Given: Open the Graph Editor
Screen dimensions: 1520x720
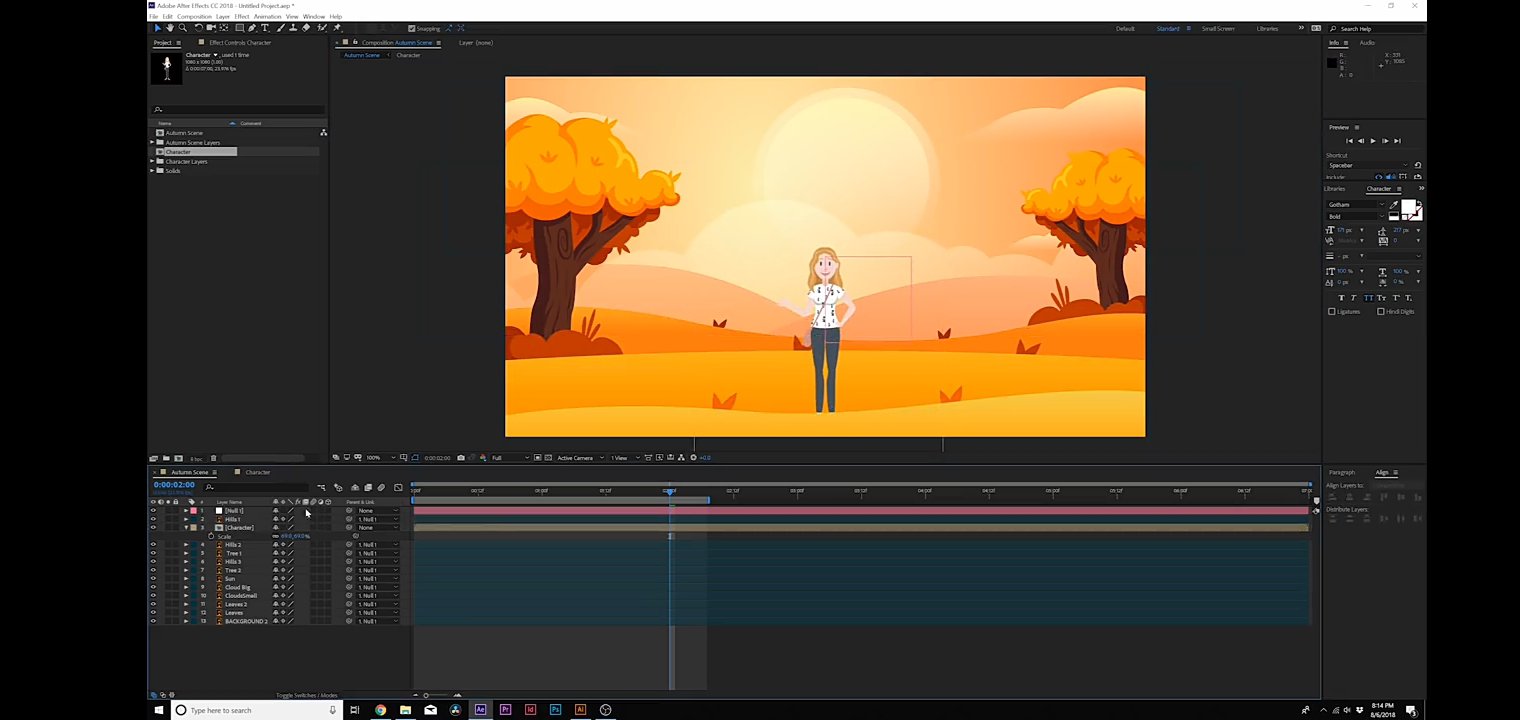Looking at the screenshot, I should pyautogui.click(x=396, y=487).
